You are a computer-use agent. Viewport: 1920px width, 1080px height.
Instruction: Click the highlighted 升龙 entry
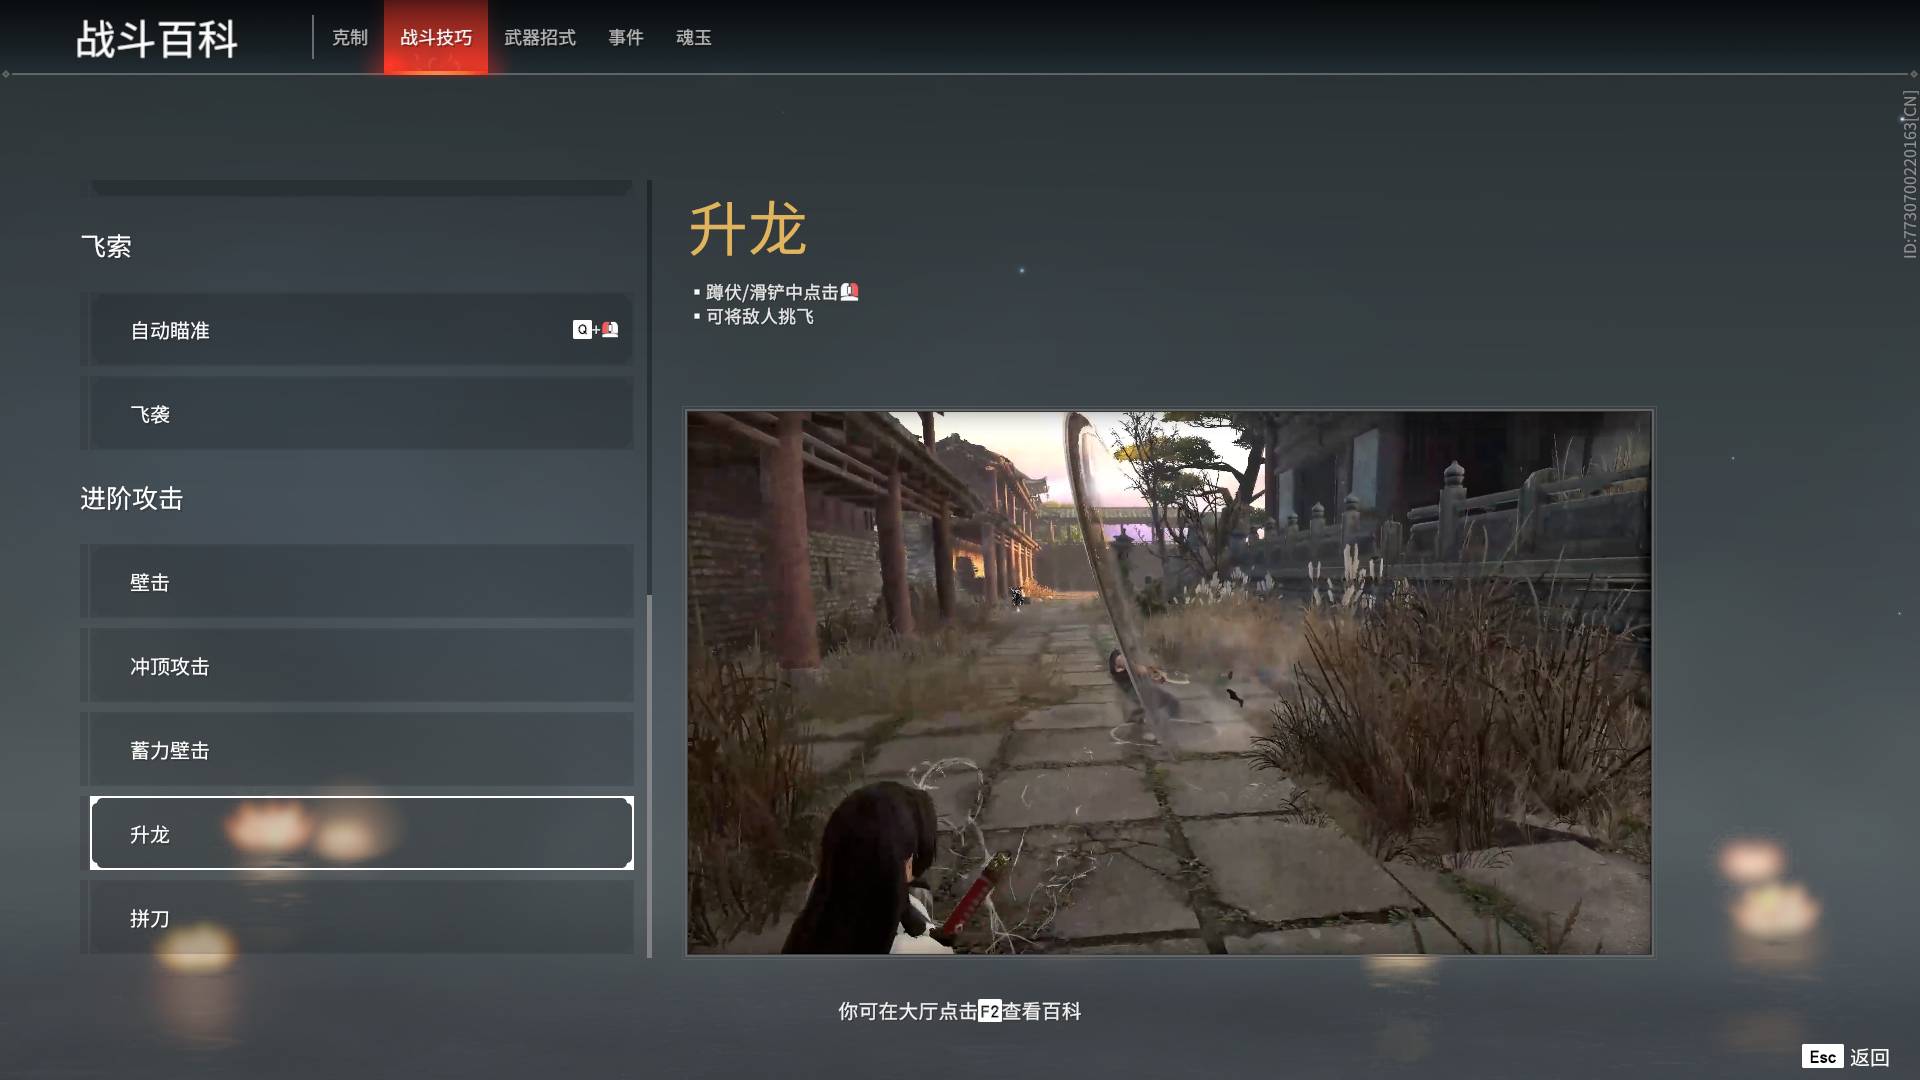click(x=360, y=834)
